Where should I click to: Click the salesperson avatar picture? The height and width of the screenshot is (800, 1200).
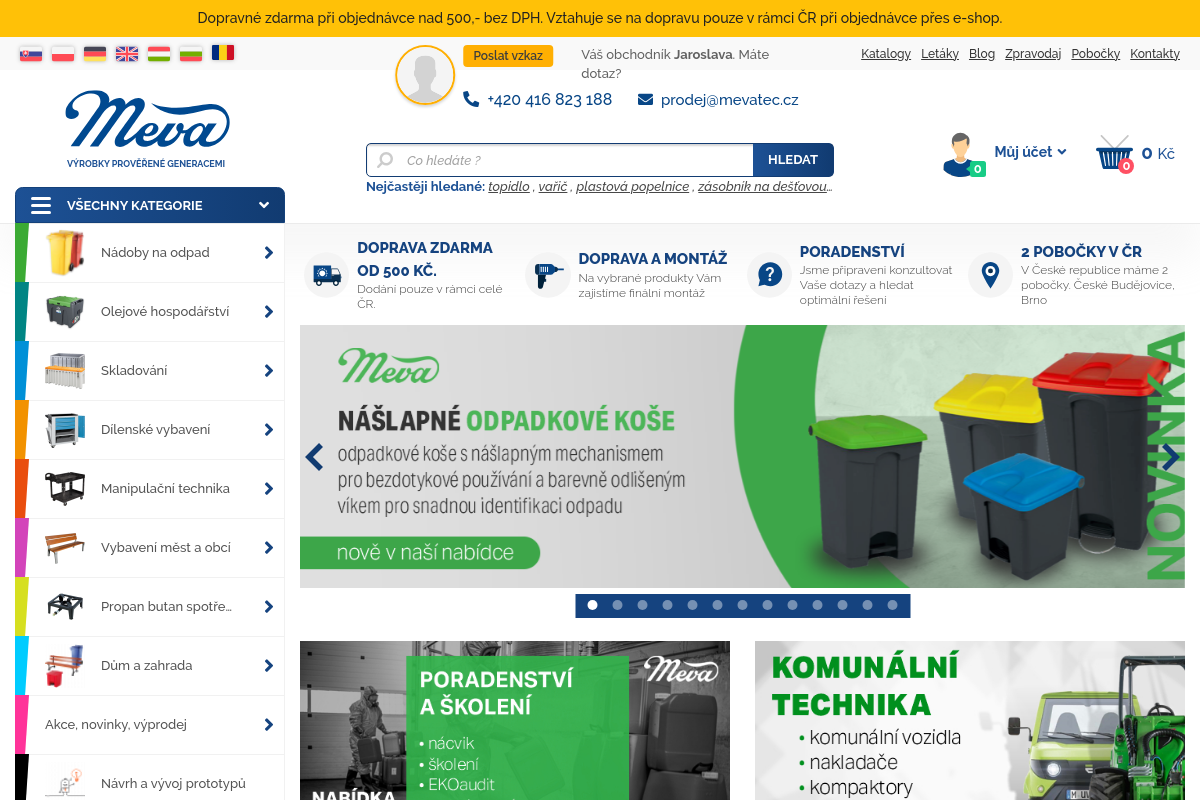425,75
